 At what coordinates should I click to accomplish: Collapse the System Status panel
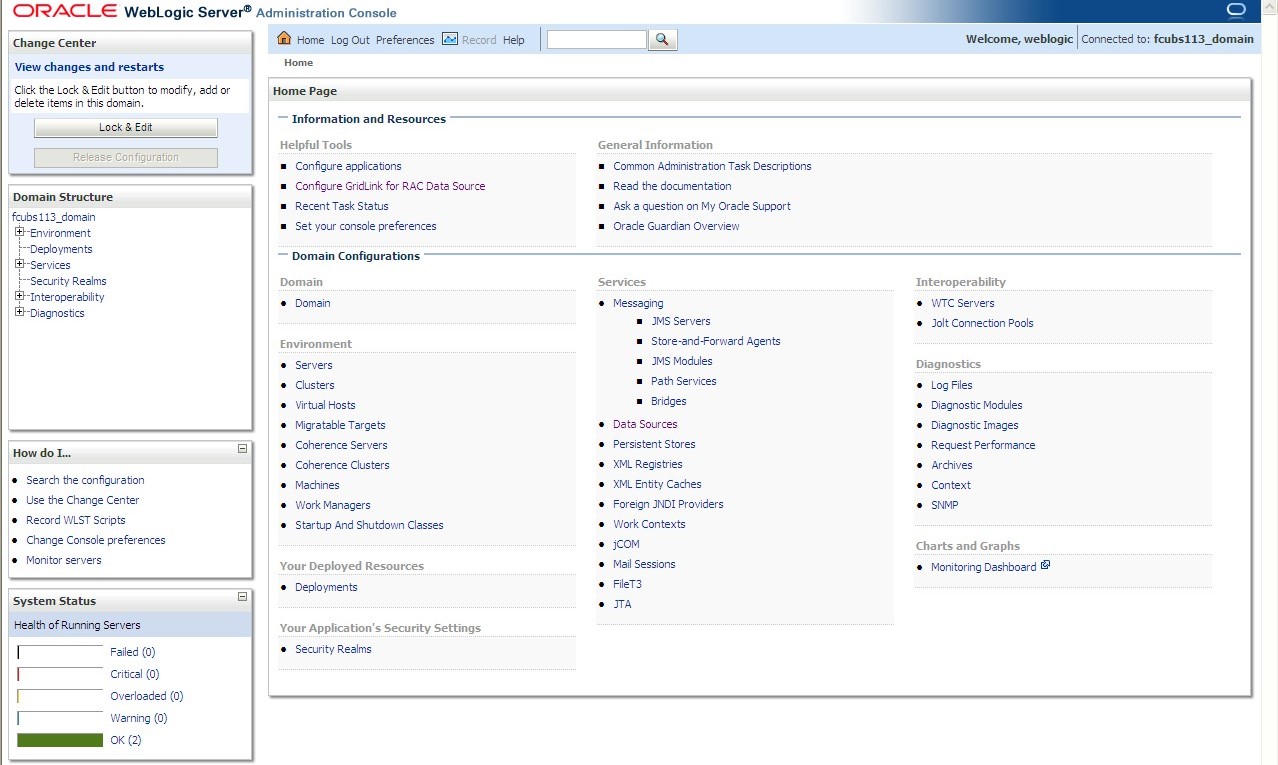tap(242, 597)
